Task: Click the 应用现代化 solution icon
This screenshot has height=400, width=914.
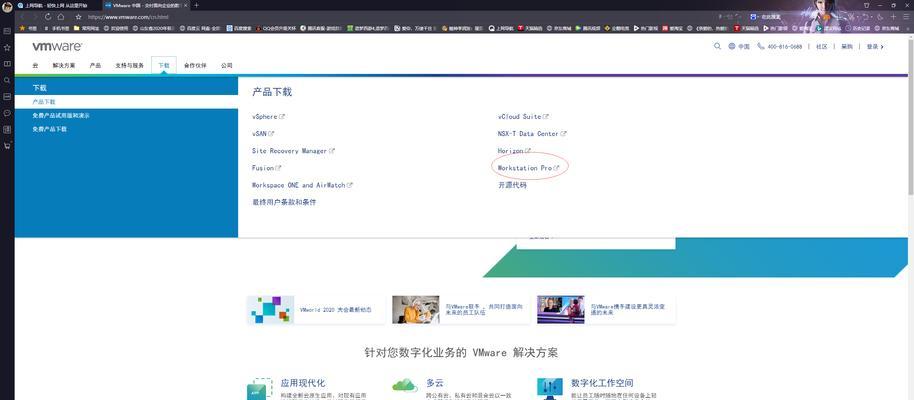Action: (x=259, y=388)
